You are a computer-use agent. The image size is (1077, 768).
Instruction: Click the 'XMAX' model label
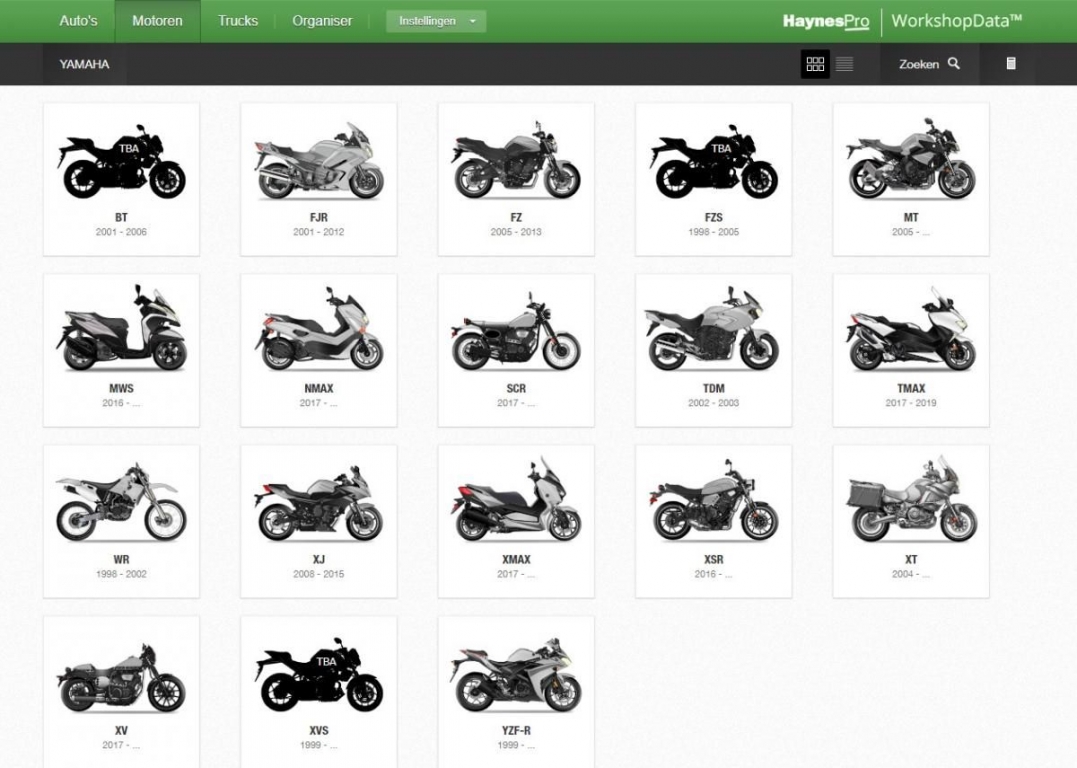[x=516, y=559]
